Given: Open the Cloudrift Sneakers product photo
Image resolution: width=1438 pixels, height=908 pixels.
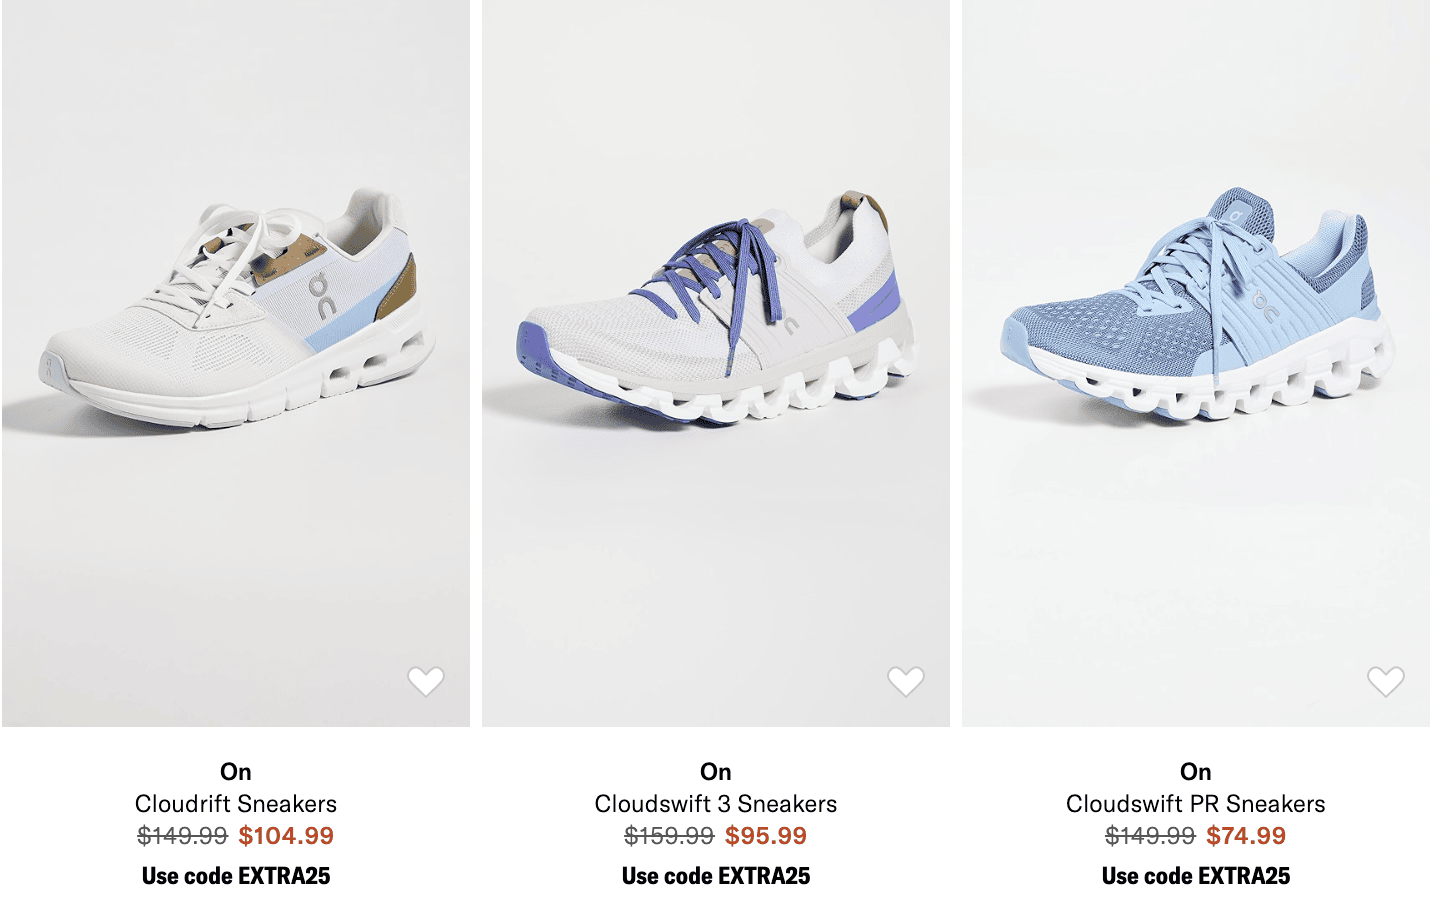Looking at the screenshot, I should pos(236,363).
